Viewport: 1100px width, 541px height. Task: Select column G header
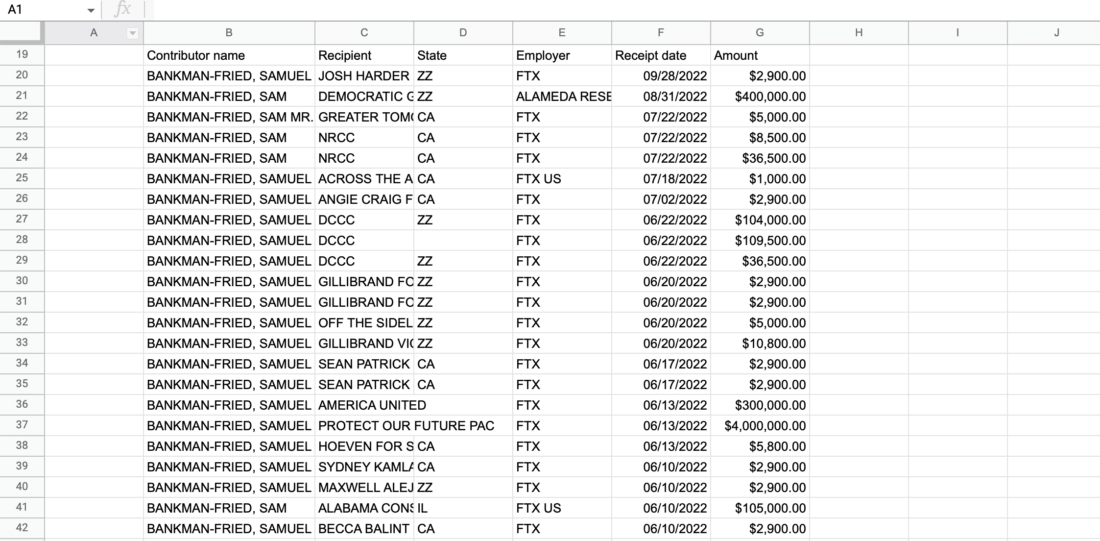point(760,33)
